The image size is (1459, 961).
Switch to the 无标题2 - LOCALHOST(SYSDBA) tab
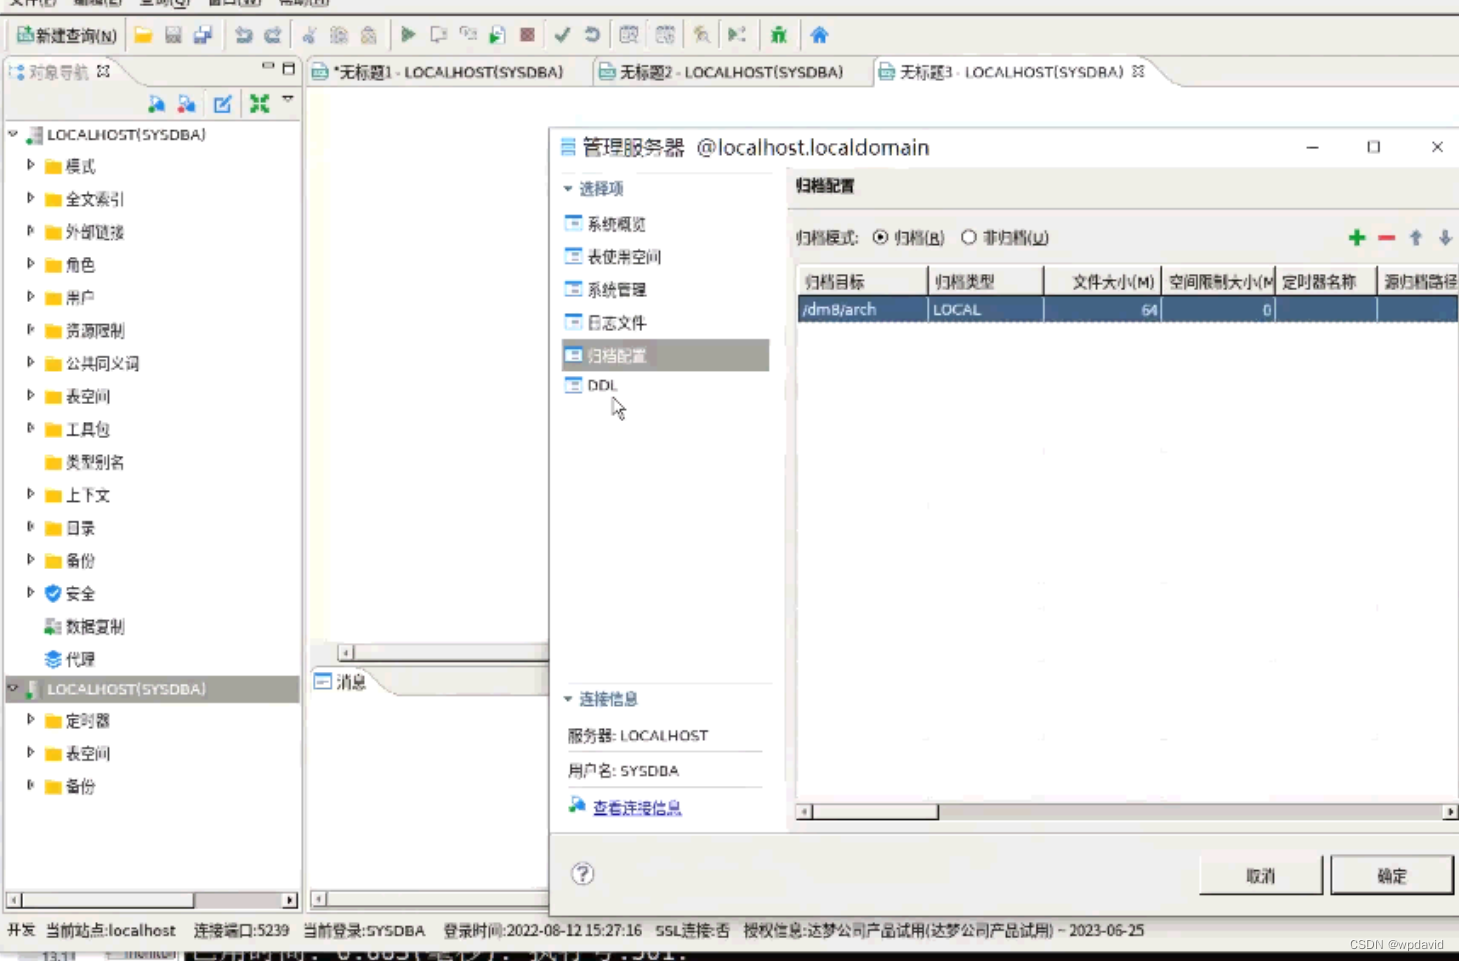pos(730,71)
